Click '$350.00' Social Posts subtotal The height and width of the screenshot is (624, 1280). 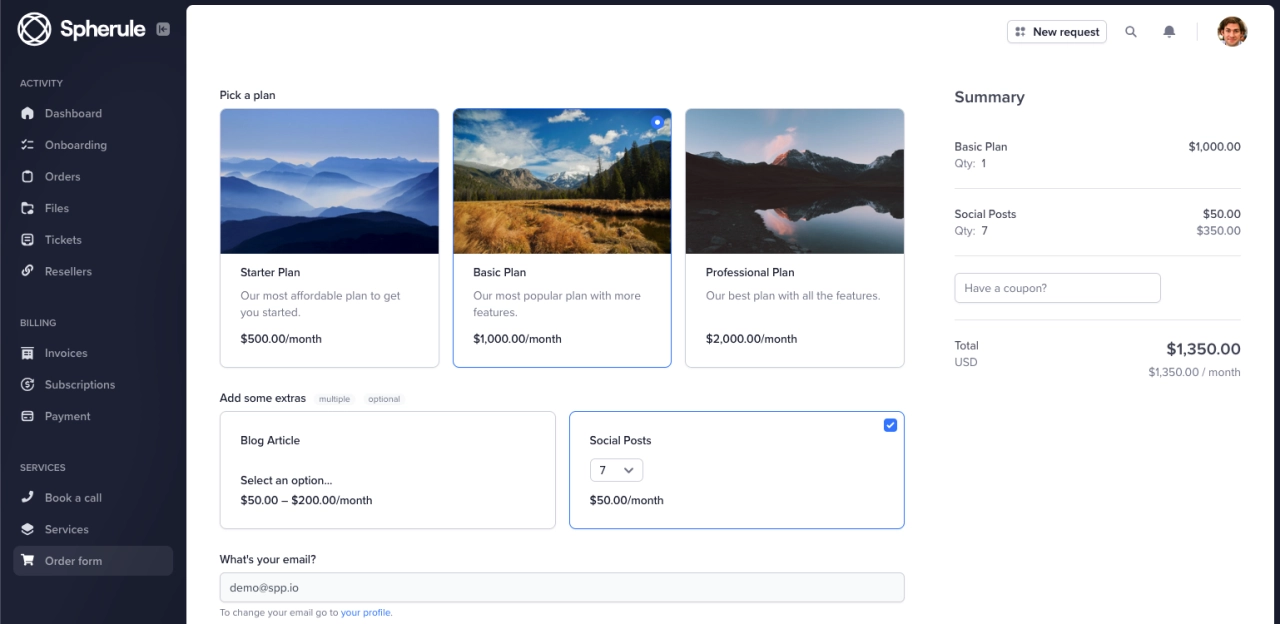[1218, 231]
